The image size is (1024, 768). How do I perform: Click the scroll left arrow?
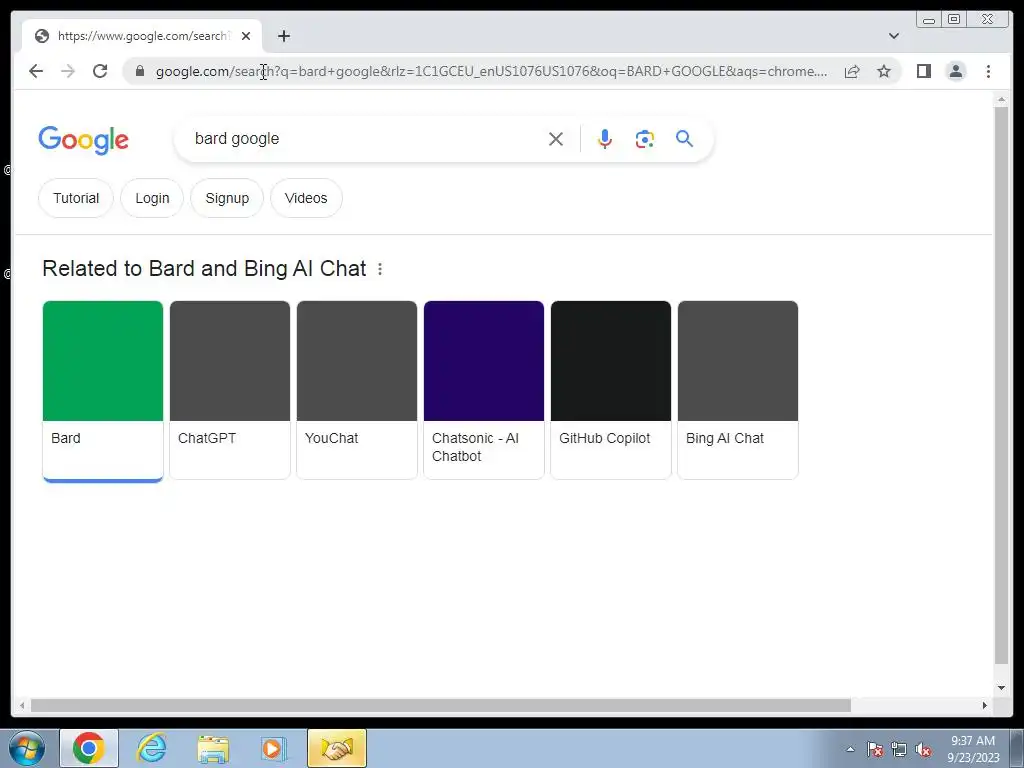point(22,705)
